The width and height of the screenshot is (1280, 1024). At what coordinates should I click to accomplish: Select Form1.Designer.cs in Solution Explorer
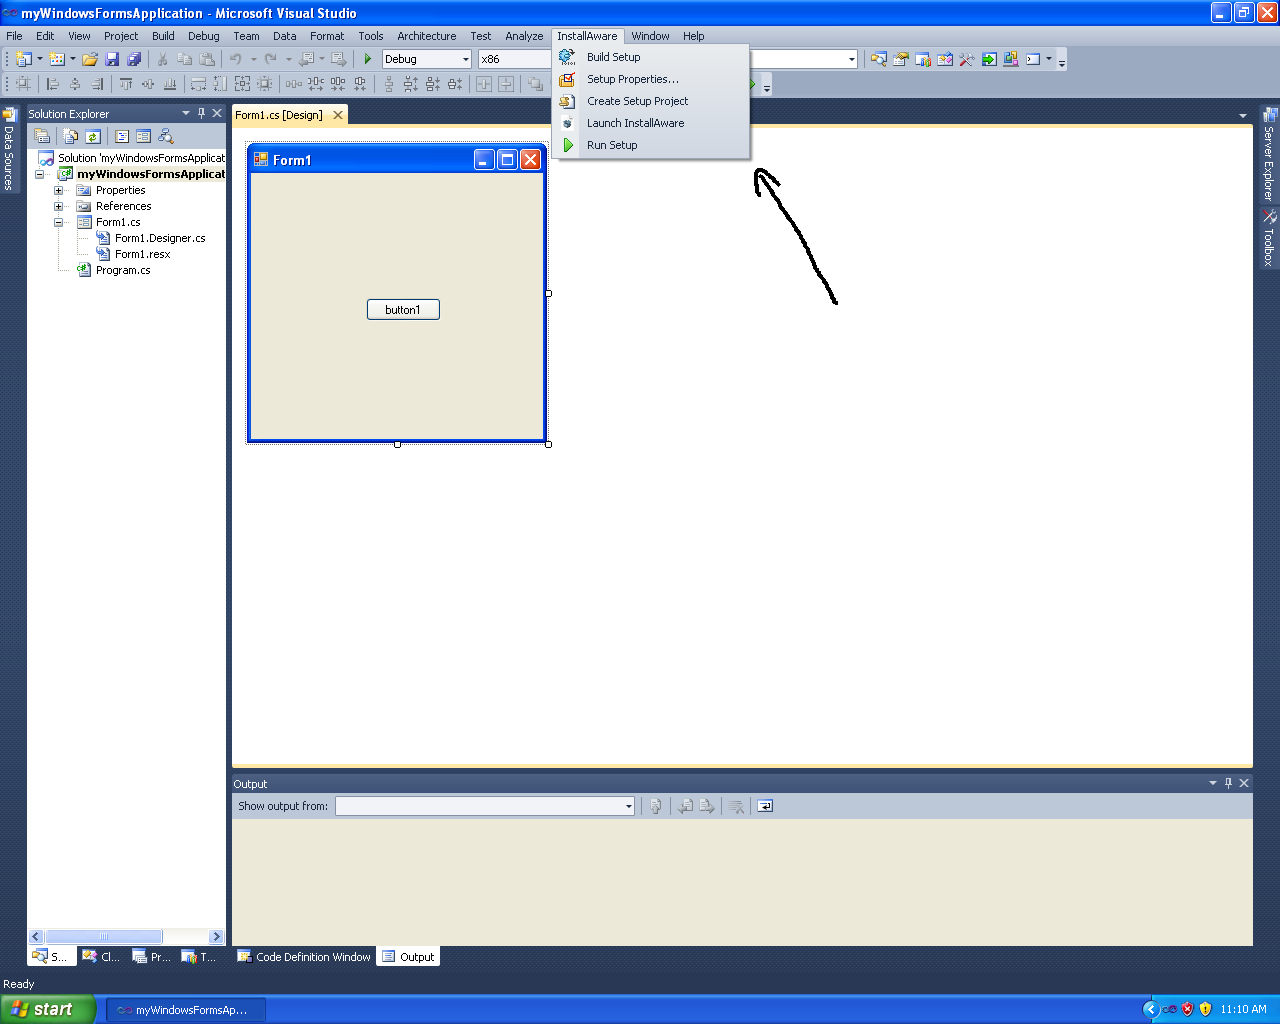[160, 238]
